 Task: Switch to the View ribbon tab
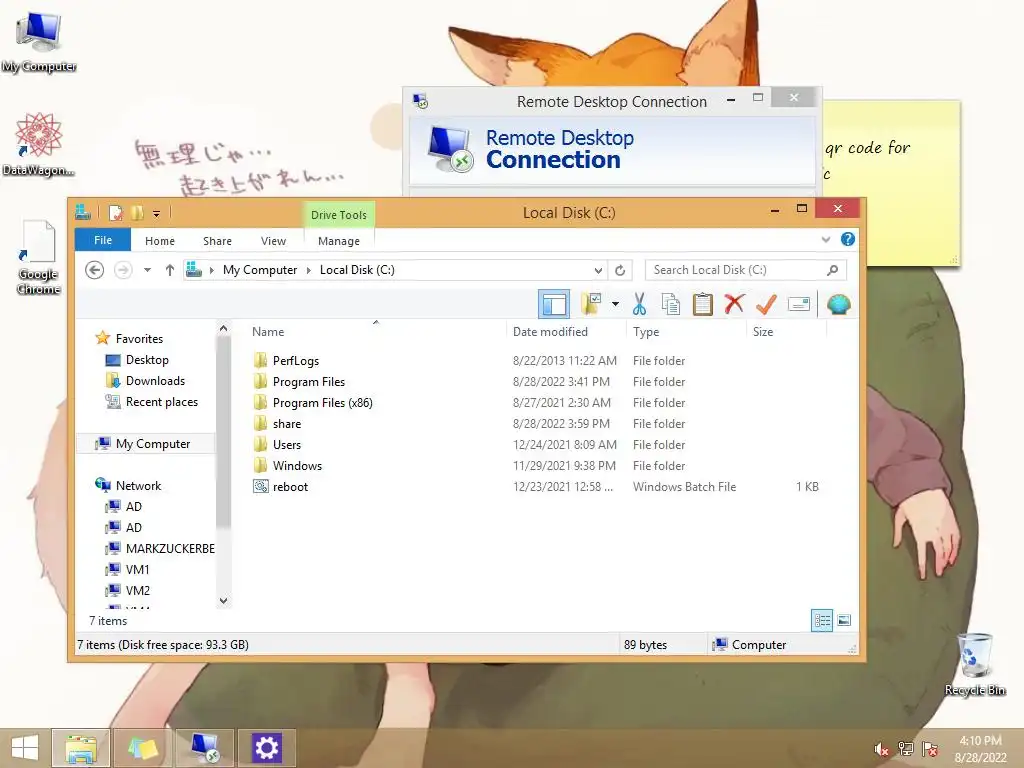[274, 241]
